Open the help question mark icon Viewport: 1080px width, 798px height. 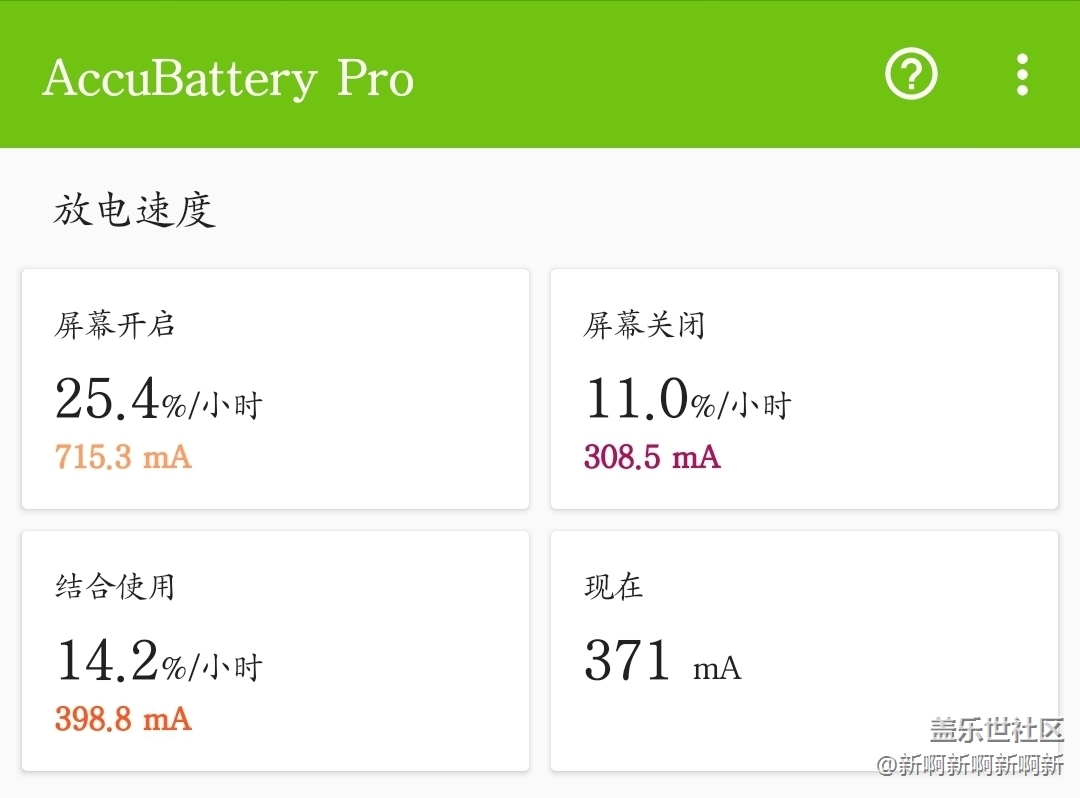tap(911, 74)
